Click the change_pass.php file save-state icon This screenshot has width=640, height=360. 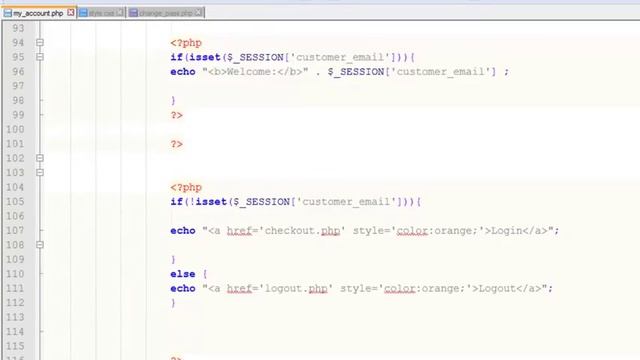pyautogui.click(x=133, y=13)
